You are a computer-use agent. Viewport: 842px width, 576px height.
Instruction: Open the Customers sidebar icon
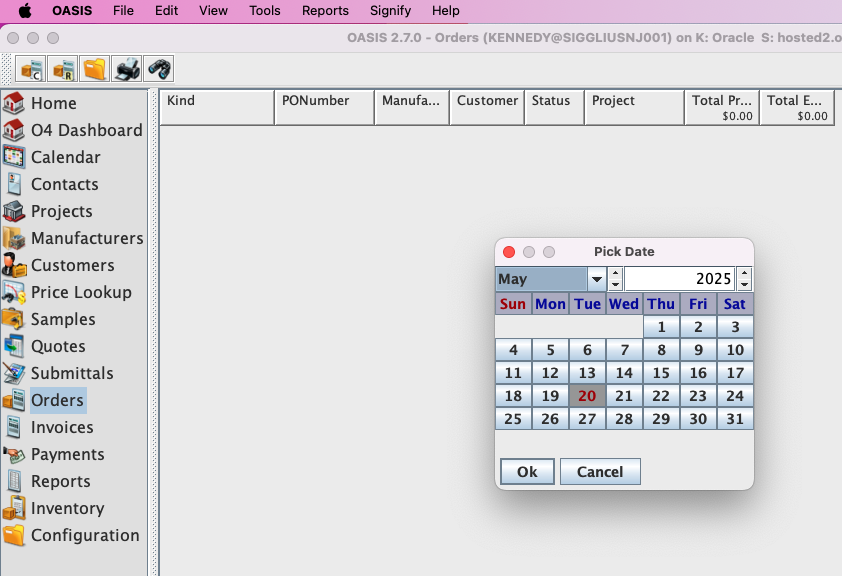(x=13, y=265)
